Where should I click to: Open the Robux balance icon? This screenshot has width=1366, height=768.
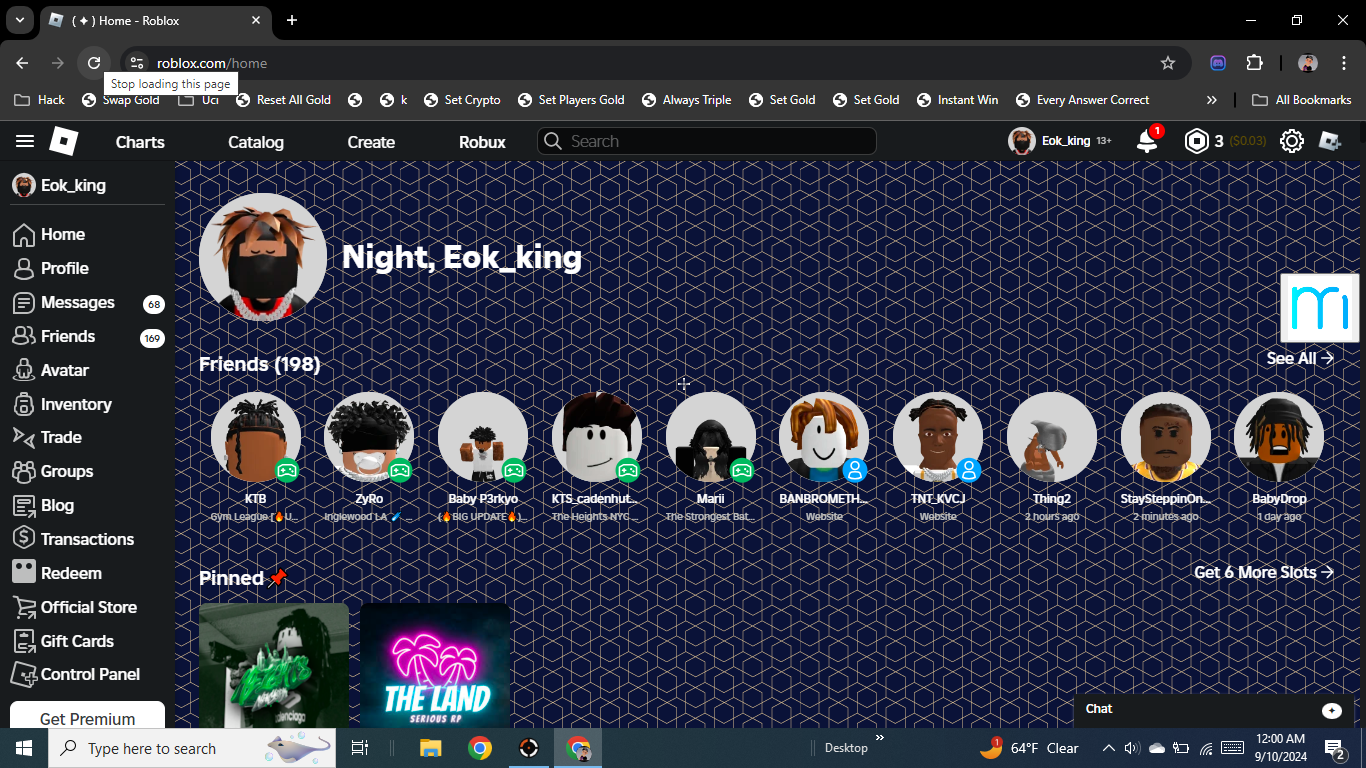pyautogui.click(x=1196, y=141)
